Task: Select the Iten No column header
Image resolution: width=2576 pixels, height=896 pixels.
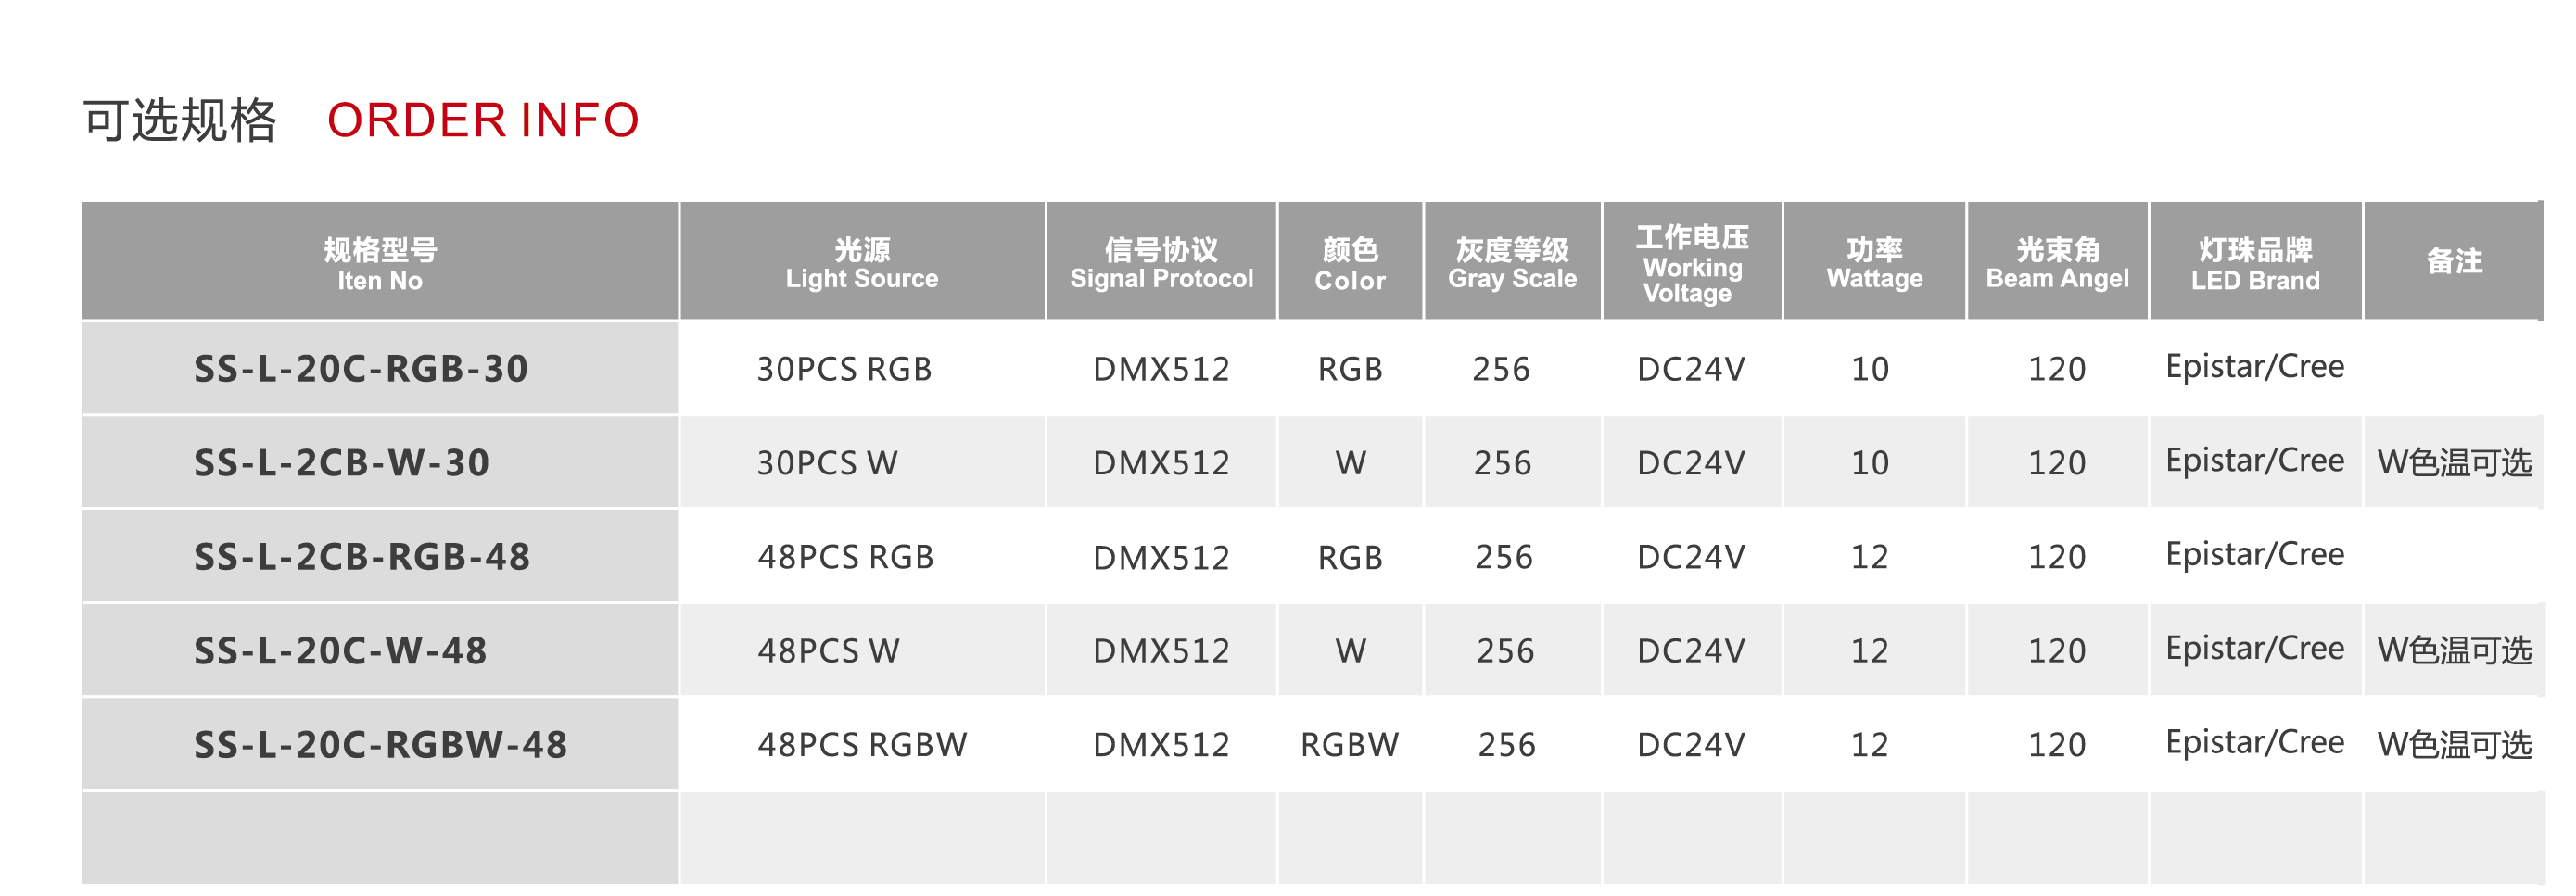Action: tap(380, 263)
